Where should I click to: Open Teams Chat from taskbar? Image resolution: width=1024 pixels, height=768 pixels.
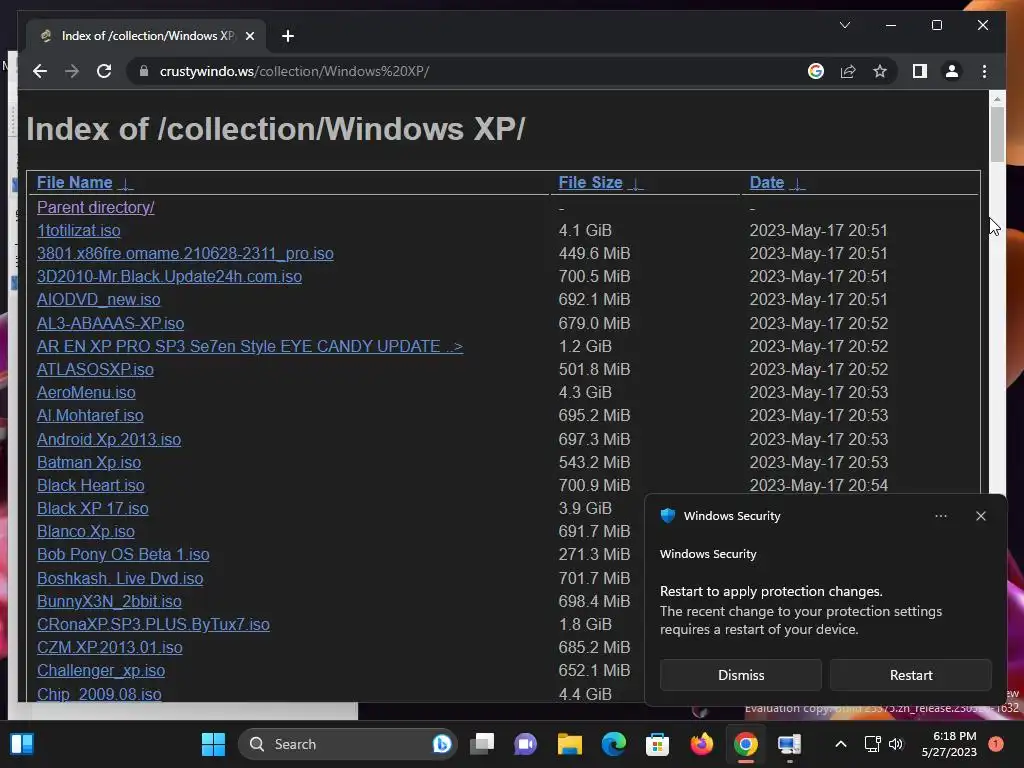pos(525,744)
